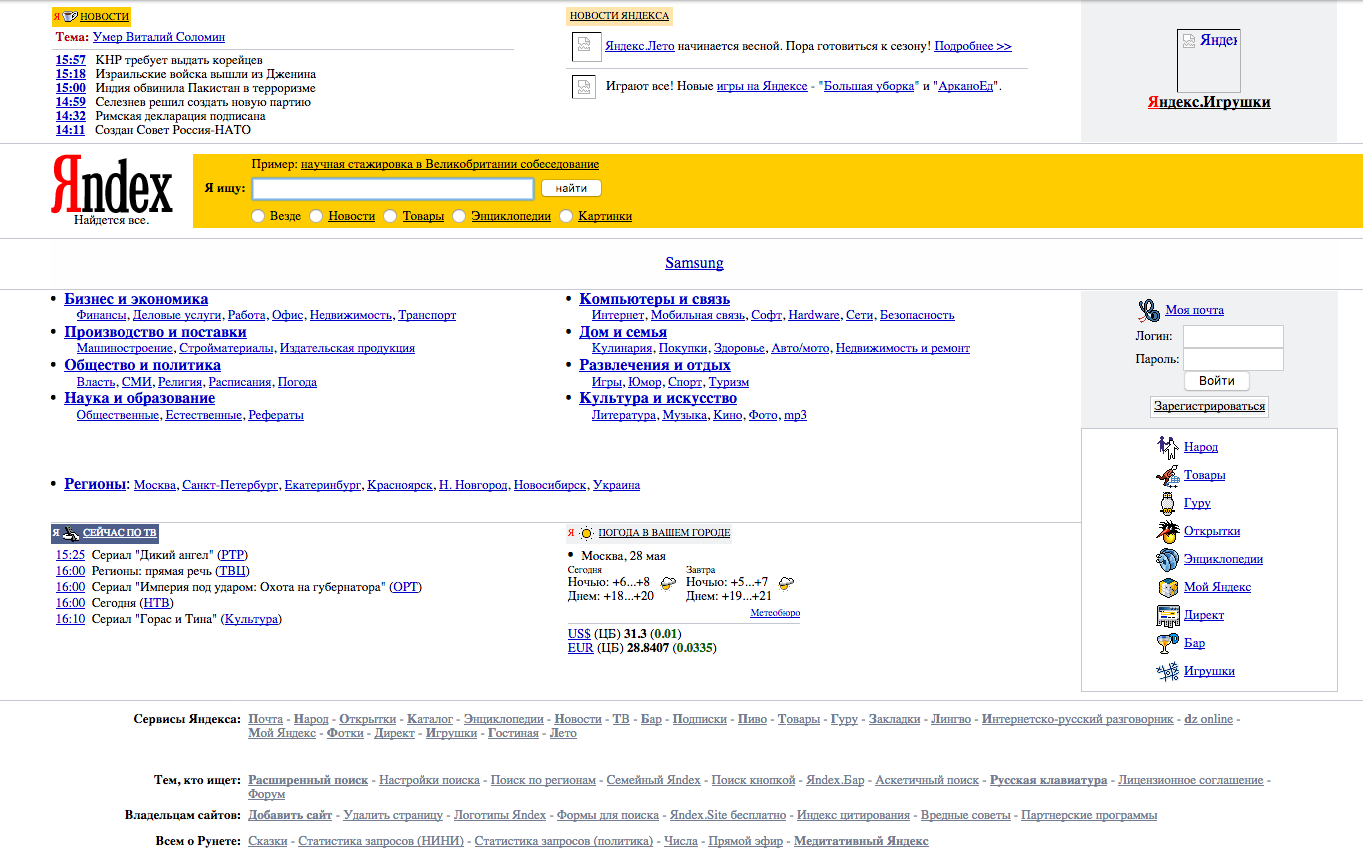Open Производство и поставки category
This screenshot has height=851, width=1363.
[x=155, y=332]
